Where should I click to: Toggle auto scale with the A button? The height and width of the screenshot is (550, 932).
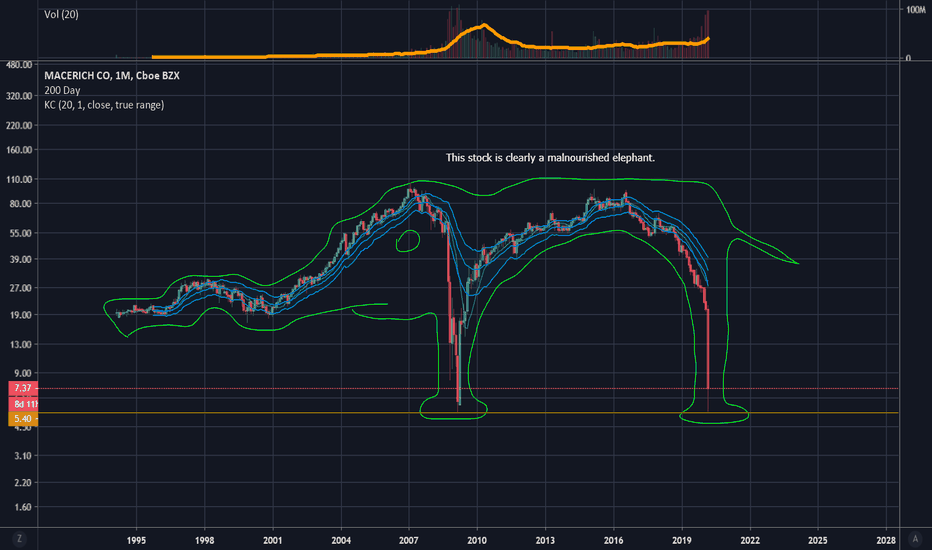pyautogui.click(x=915, y=539)
